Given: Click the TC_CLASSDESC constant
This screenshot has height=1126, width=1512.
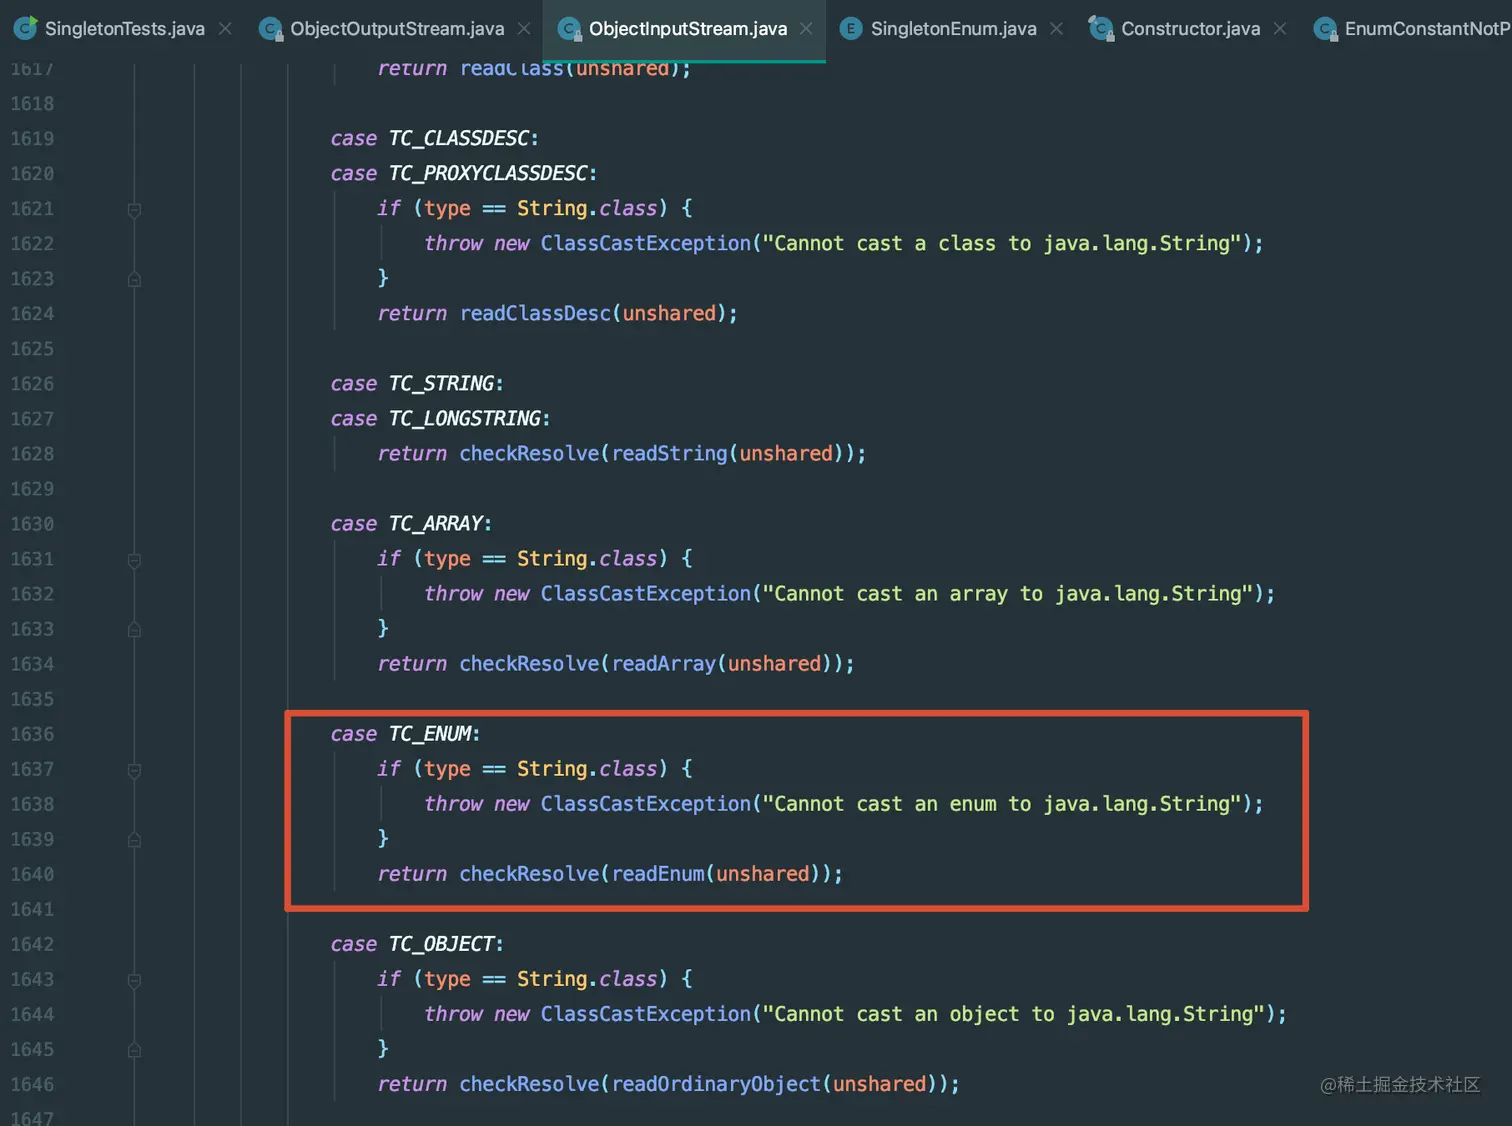Looking at the screenshot, I should pos(459,138).
